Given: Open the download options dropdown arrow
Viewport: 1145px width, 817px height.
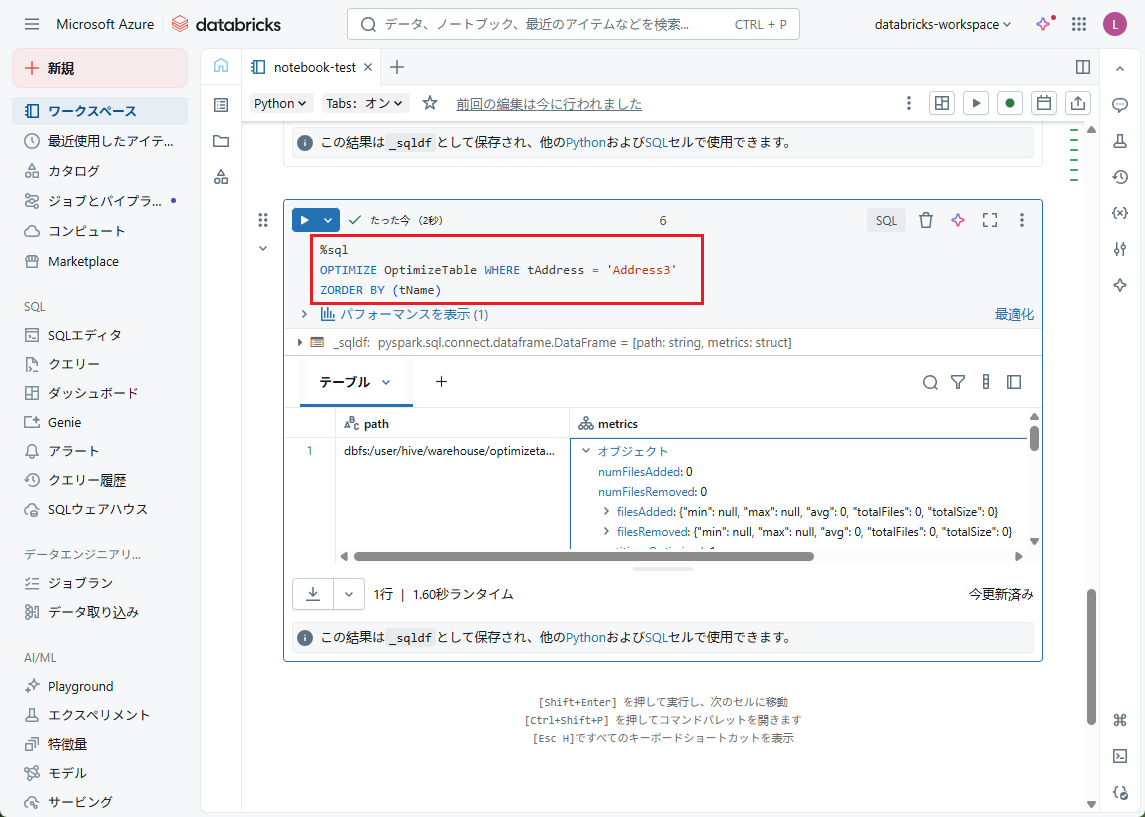Looking at the screenshot, I should click(348, 593).
